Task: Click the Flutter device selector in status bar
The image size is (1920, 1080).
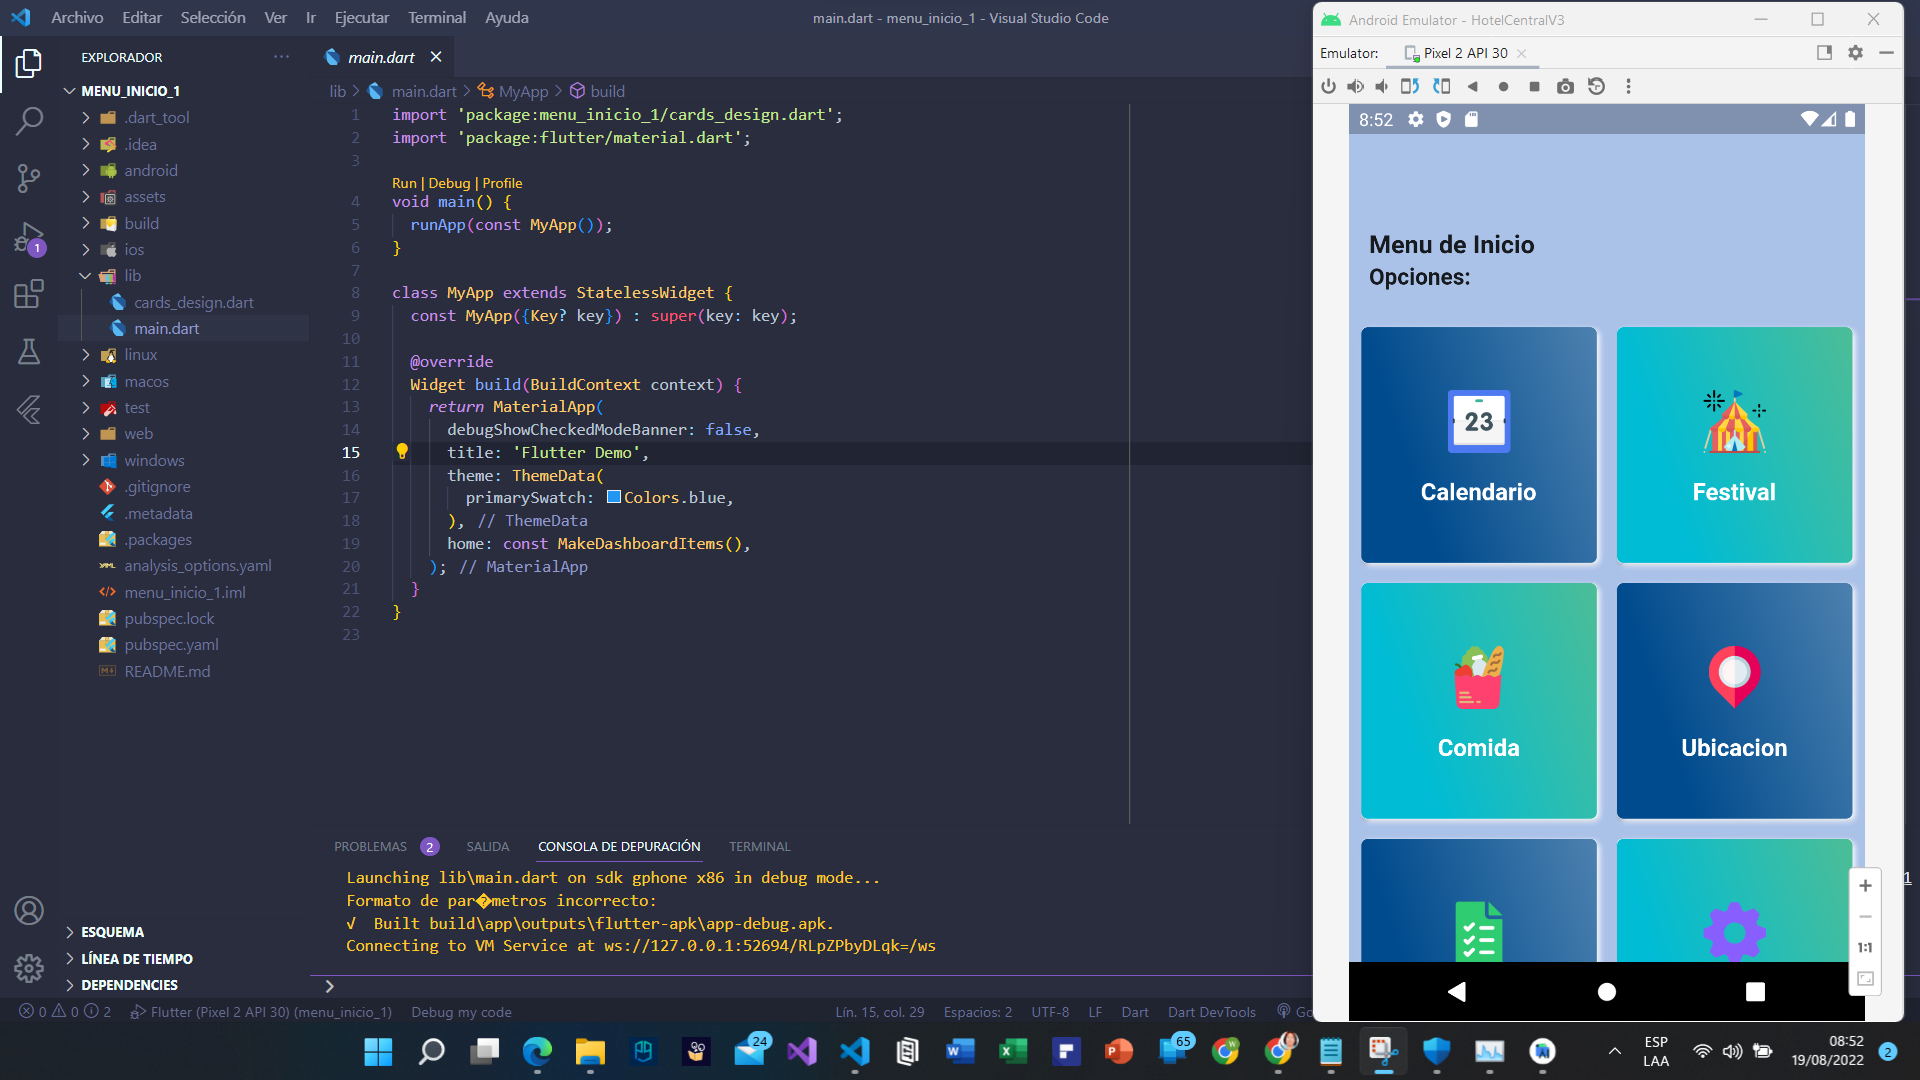Action: point(270,1012)
